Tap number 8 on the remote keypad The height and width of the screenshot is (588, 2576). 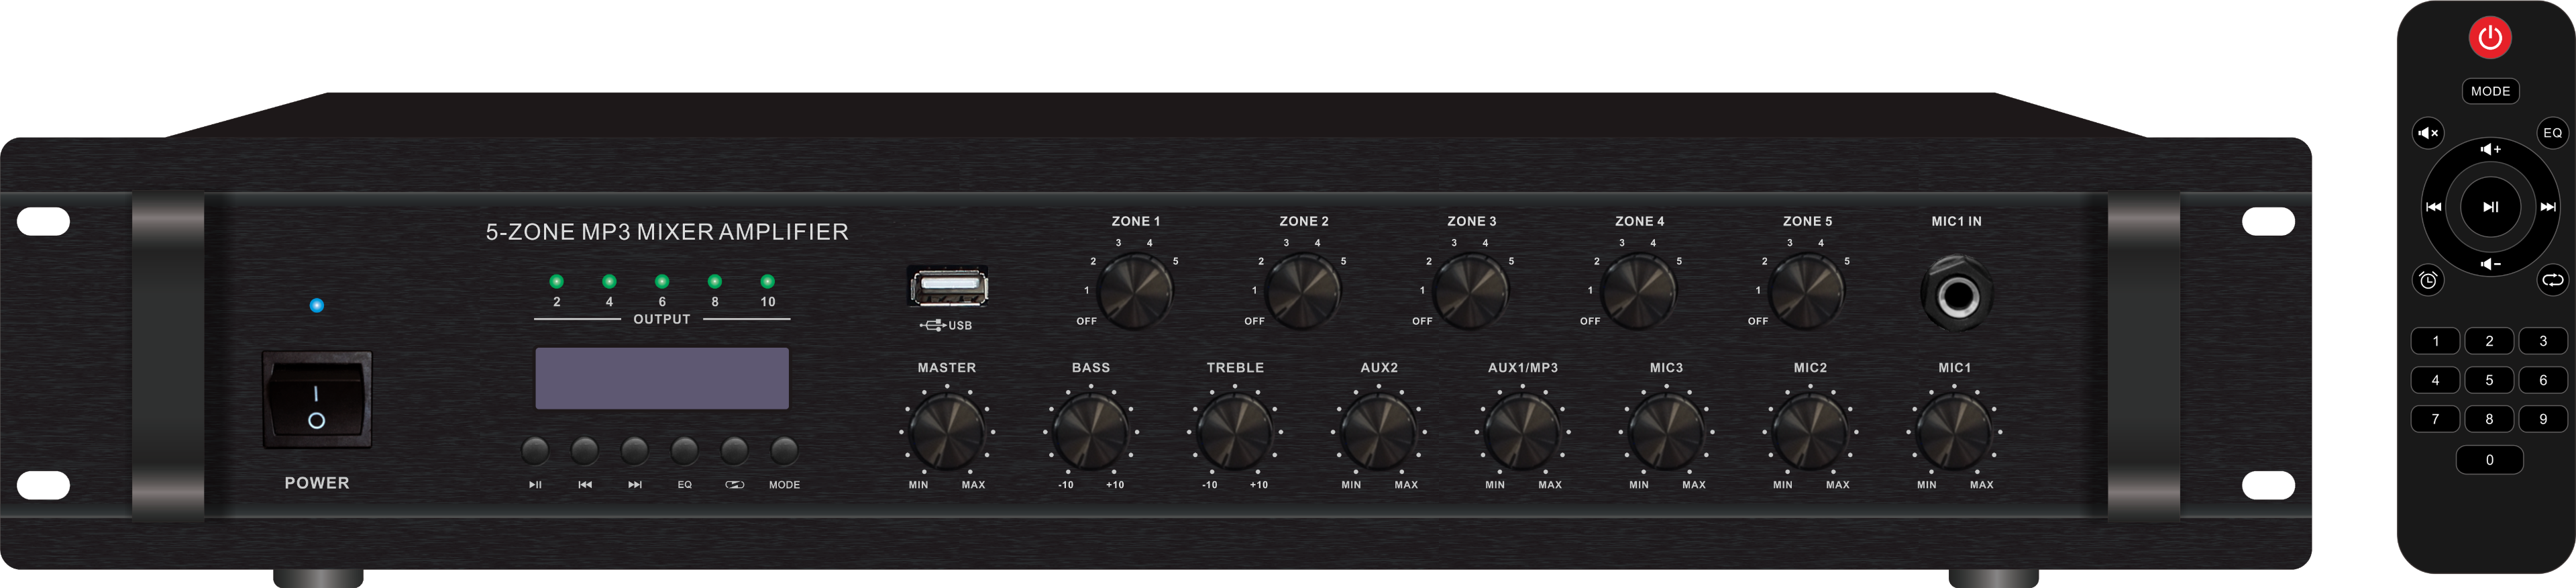2489,419
